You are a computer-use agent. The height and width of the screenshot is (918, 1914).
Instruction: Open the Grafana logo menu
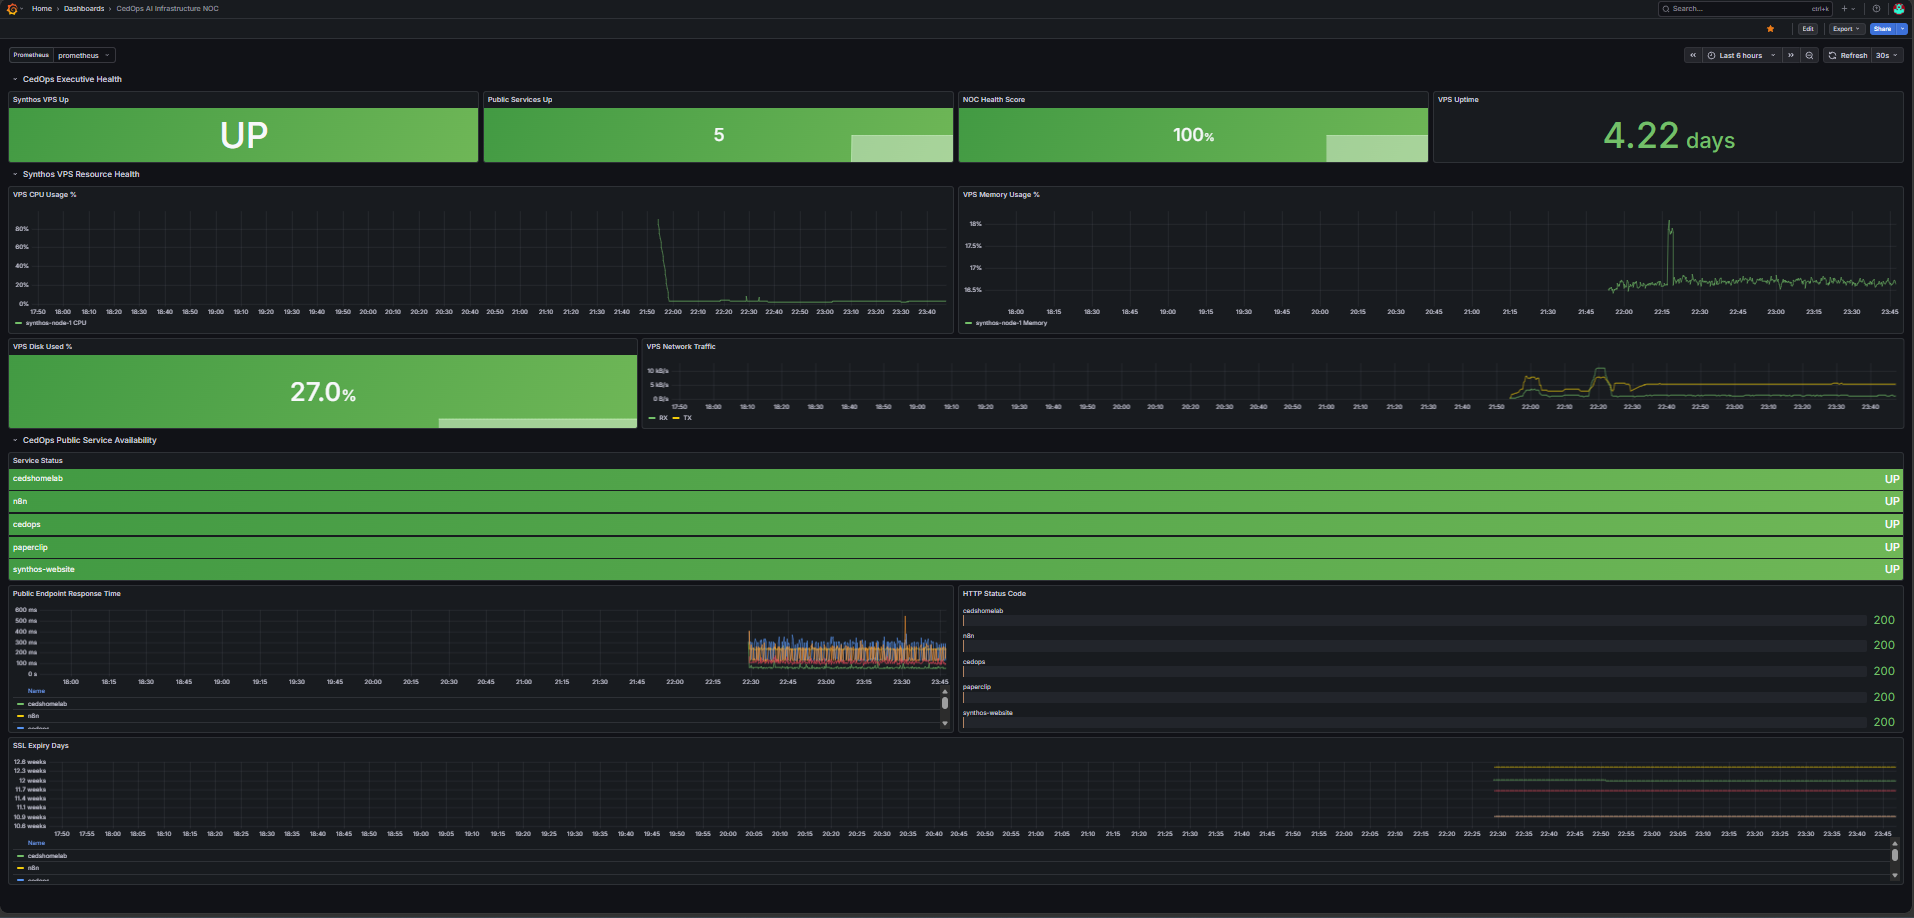pyautogui.click(x=12, y=9)
